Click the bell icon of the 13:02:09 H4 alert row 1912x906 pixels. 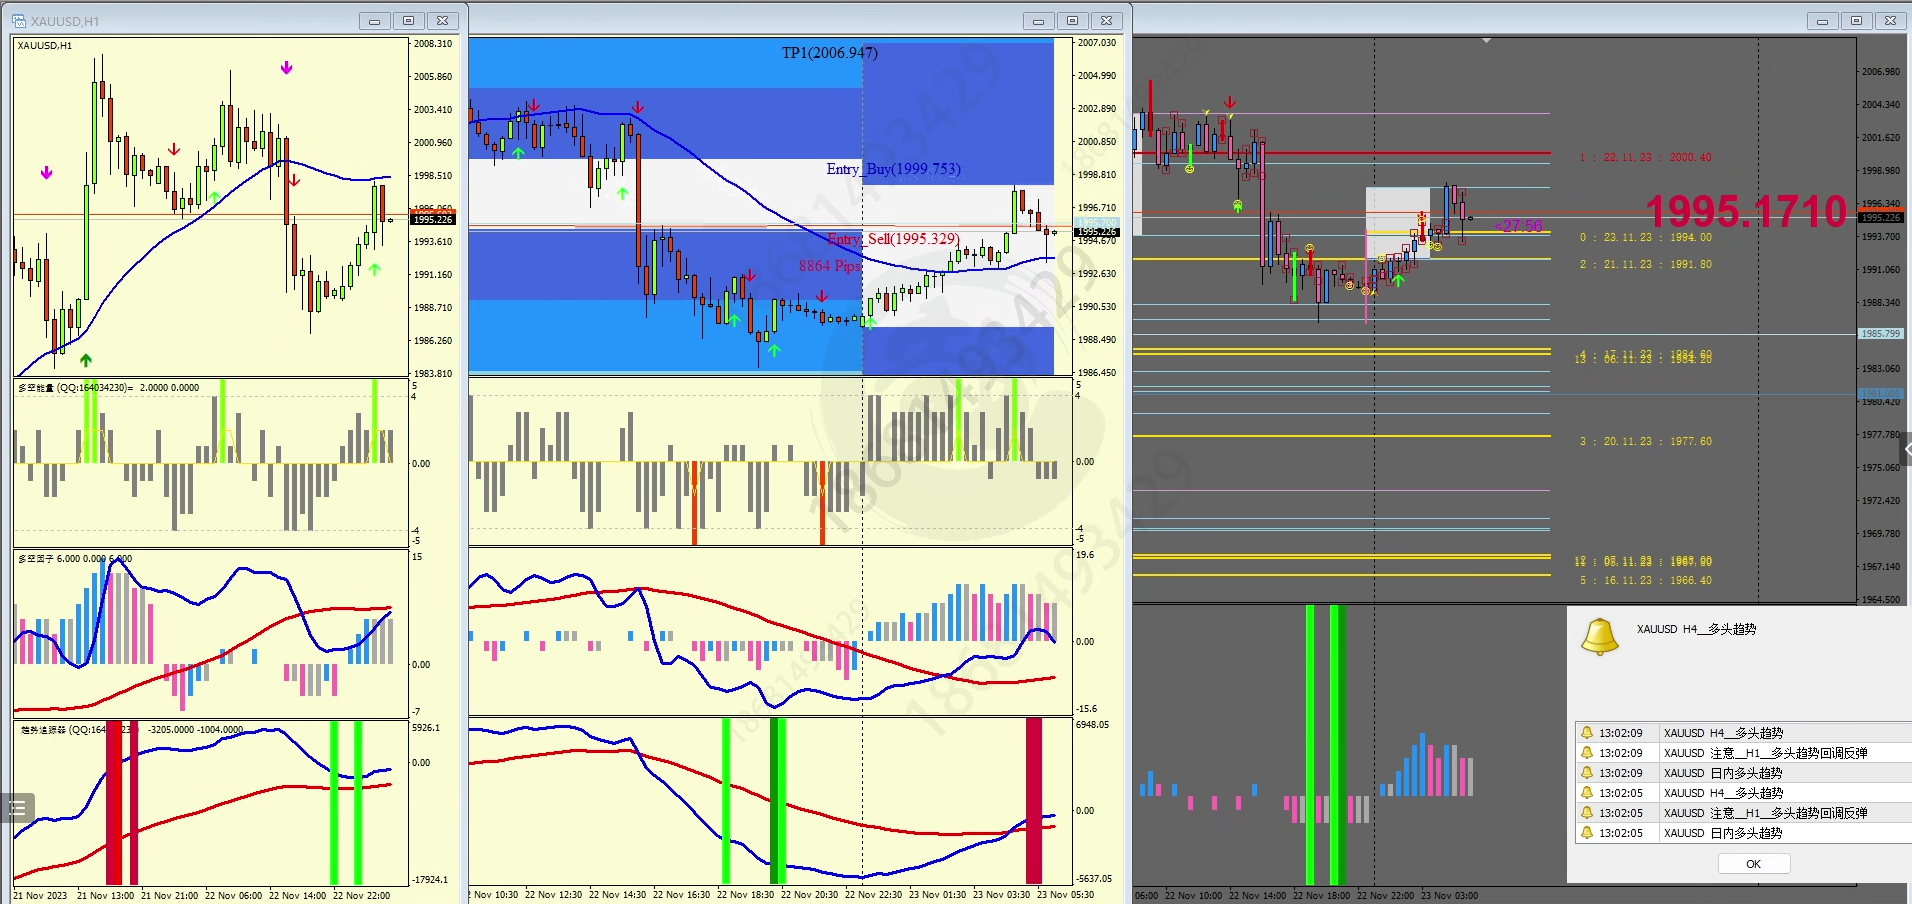(x=1587, y=733)
